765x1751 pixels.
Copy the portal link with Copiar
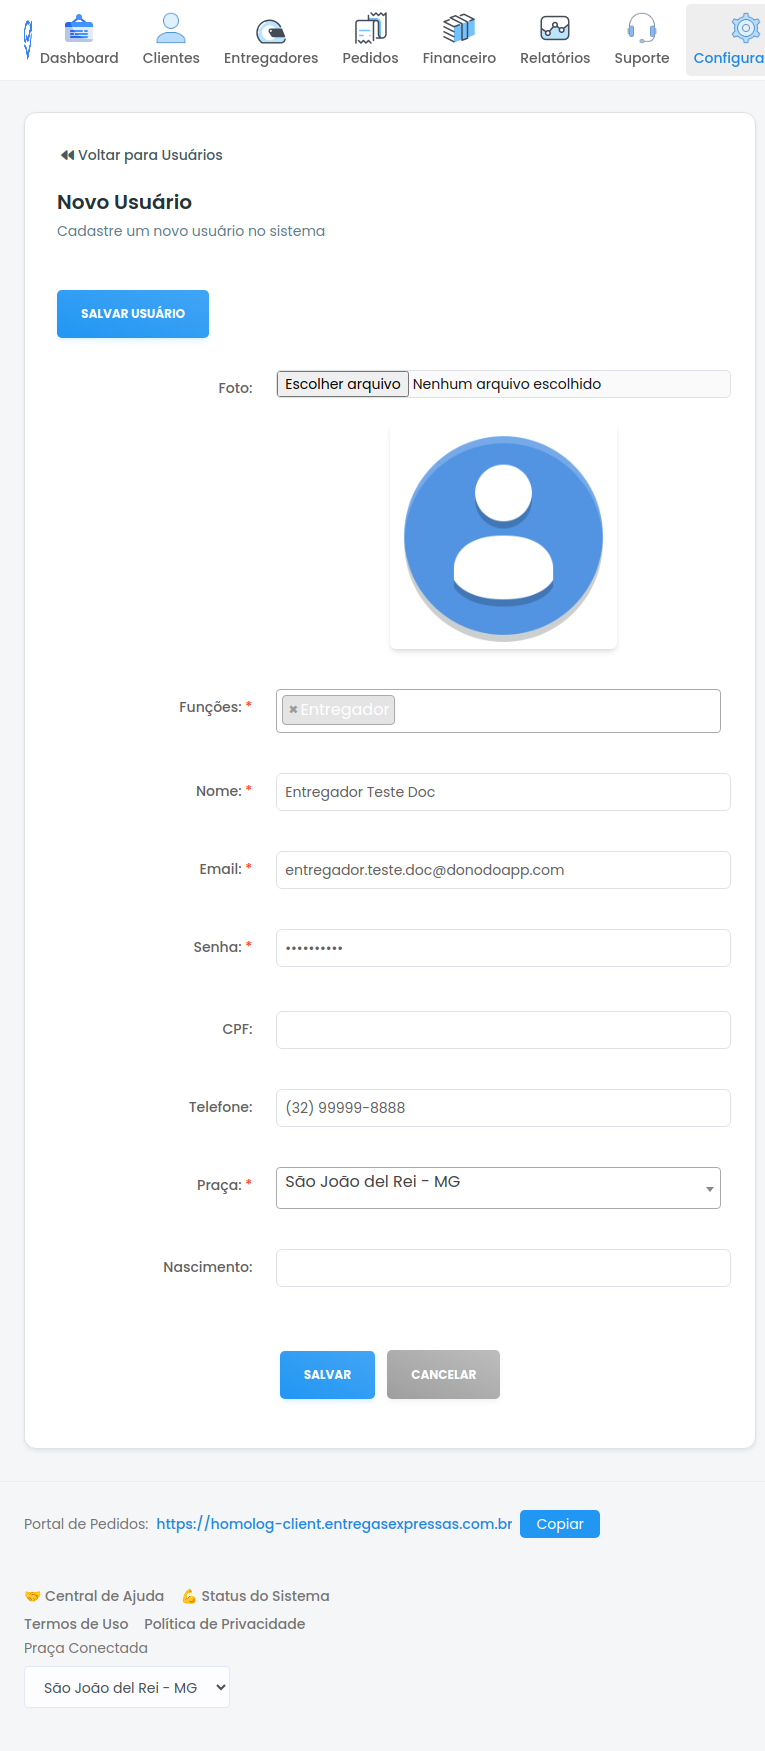559,1524
